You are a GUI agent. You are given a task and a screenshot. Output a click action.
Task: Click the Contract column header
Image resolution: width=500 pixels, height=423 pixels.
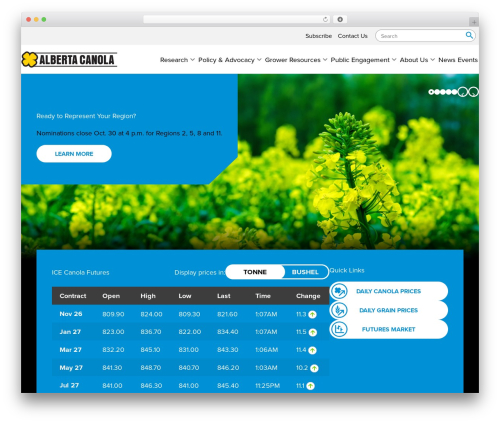(x=73, y=296)
